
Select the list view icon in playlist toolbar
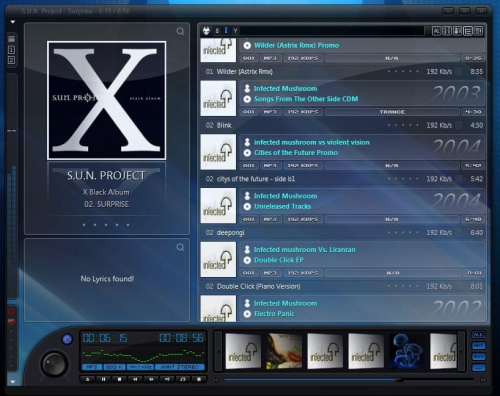[468, 31]
